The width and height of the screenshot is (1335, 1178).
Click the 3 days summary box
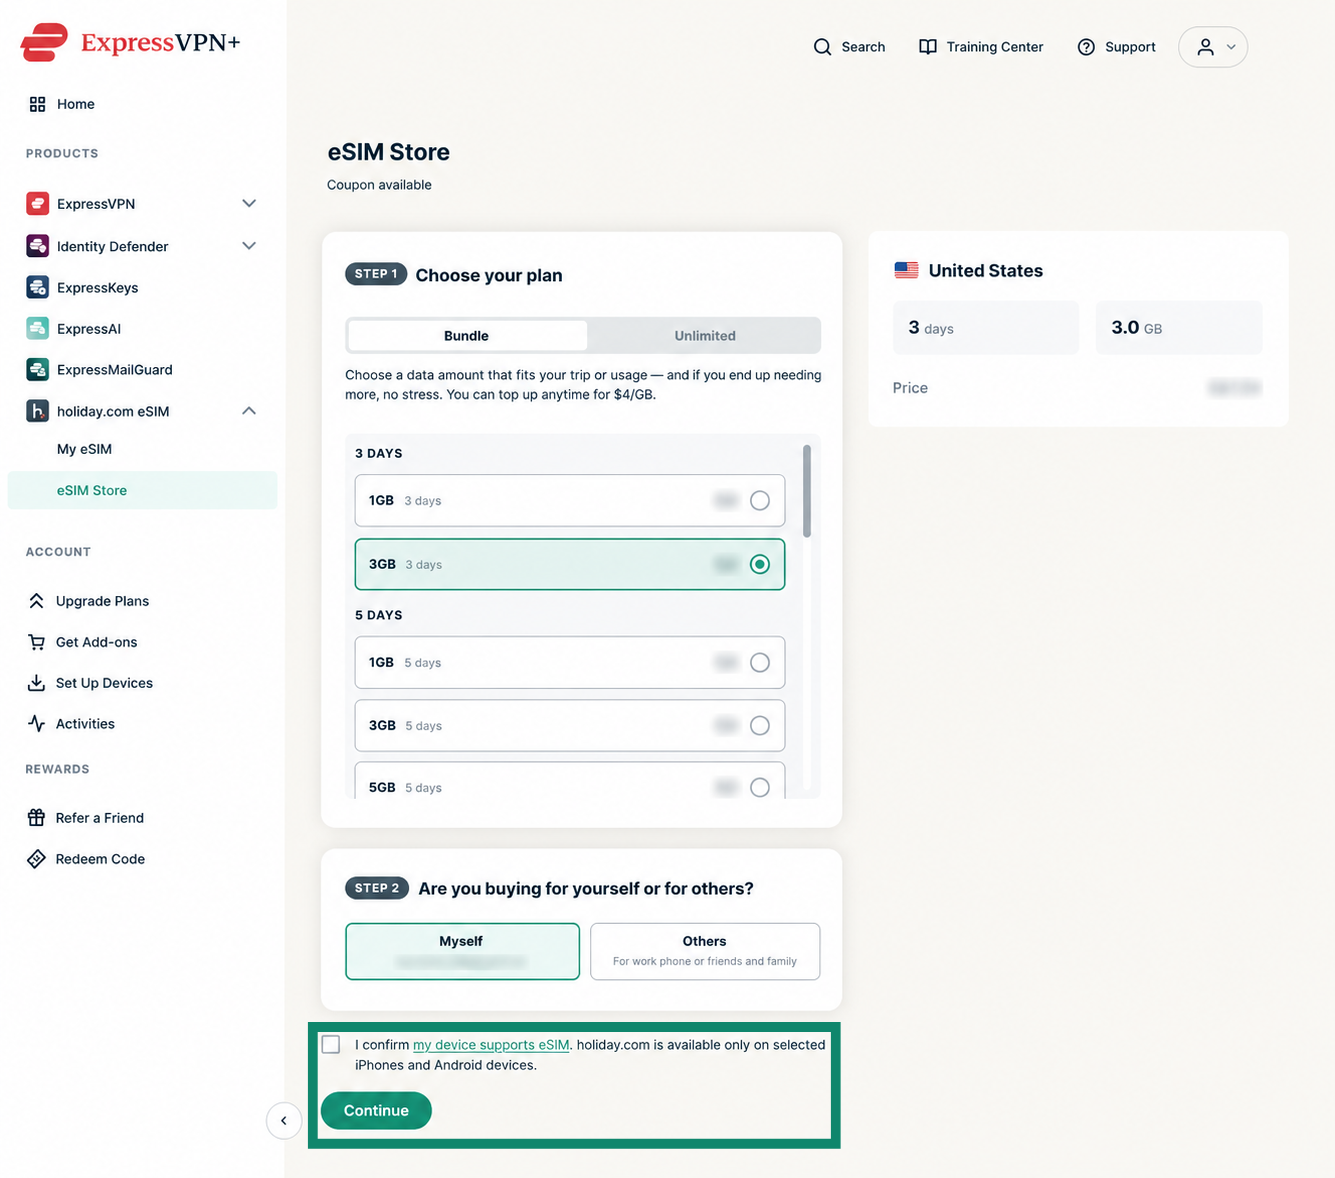tap(986, 328)
